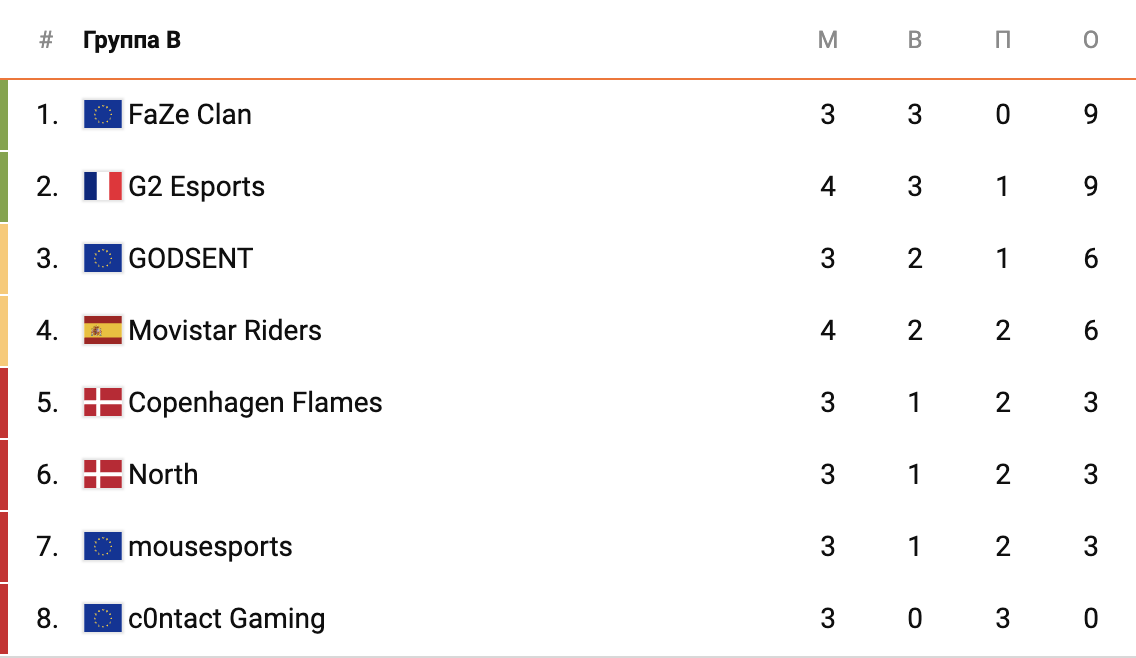Click the EU flag beside mousesports
Screen dimensions: 1136x658
pos(102,546)
